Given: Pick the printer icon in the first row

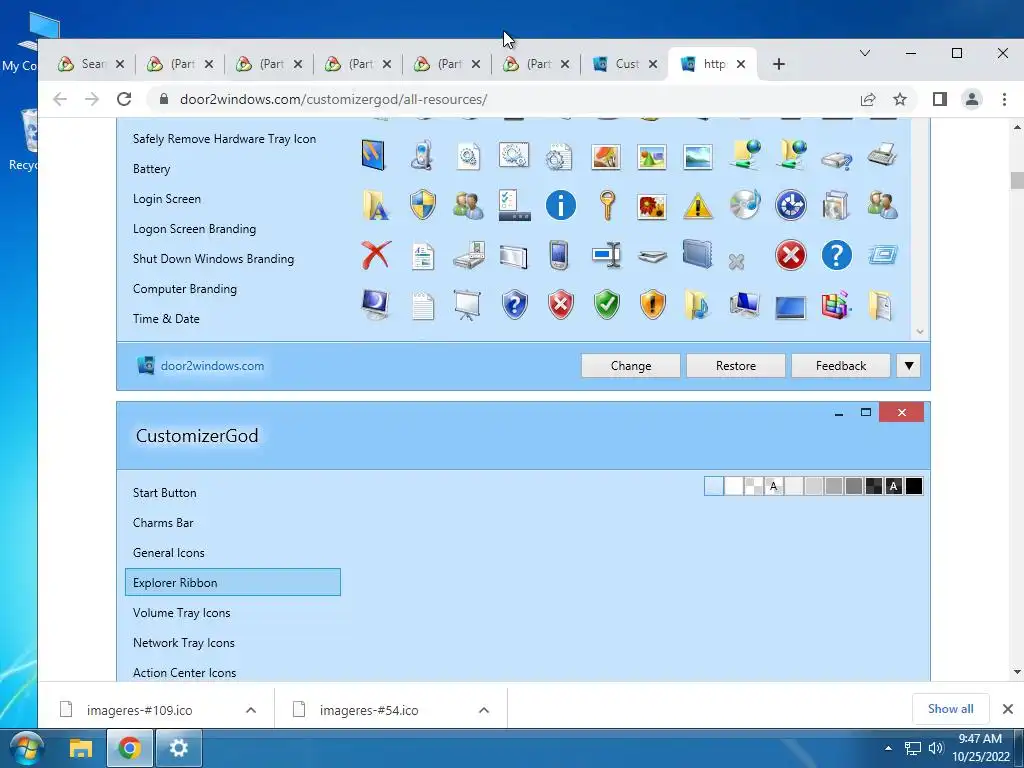Looking at the screenshot, I should point(882,155).
